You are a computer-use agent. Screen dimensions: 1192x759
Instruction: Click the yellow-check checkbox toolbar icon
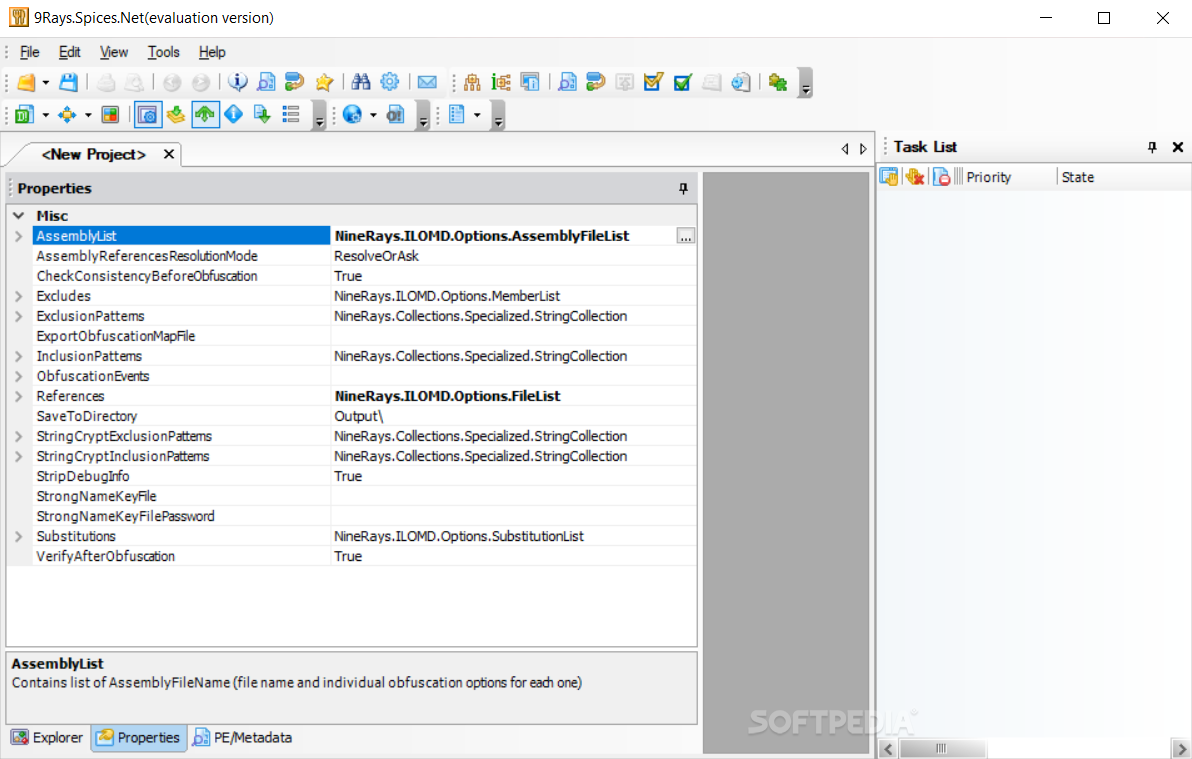pyautogui.click(x=653, y=82)
